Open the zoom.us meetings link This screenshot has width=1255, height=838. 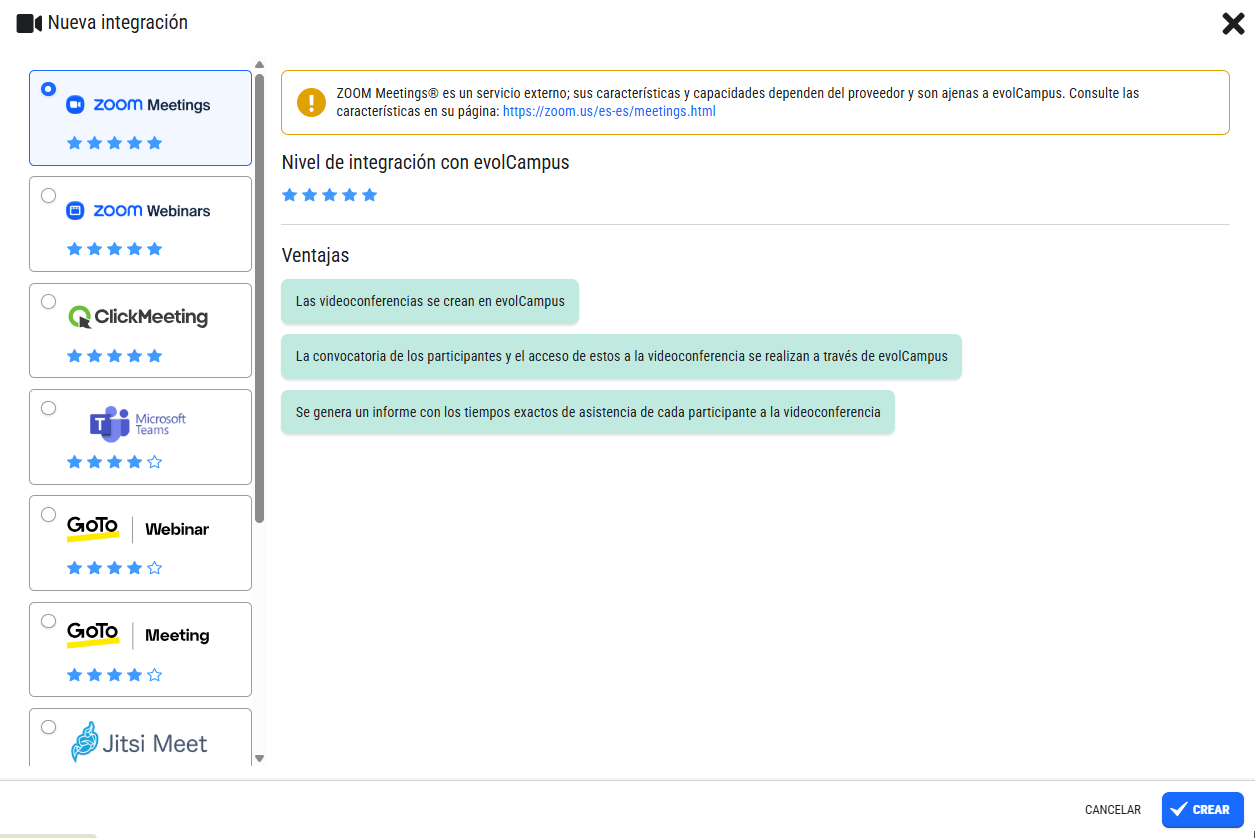pyautogui.click(x=609, y=111)
